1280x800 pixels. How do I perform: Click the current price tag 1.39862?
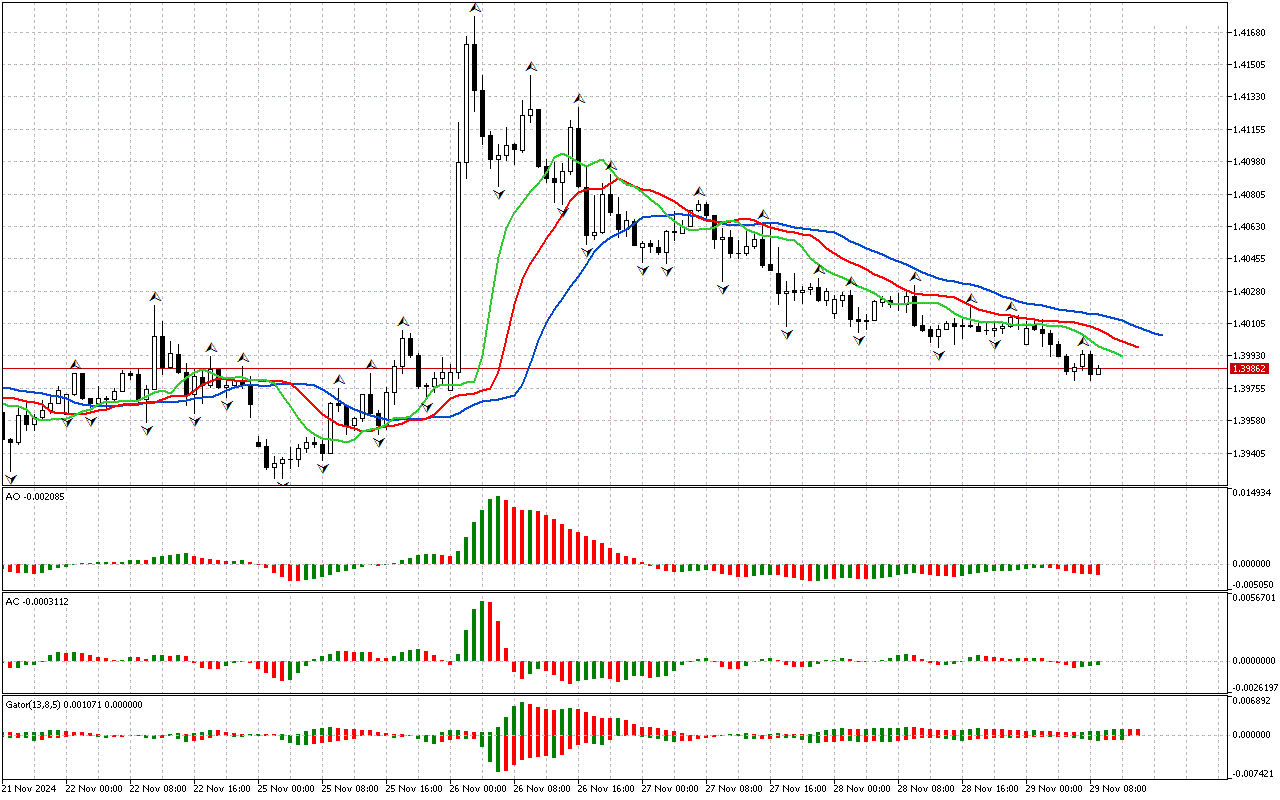[x=1249, y=369]
